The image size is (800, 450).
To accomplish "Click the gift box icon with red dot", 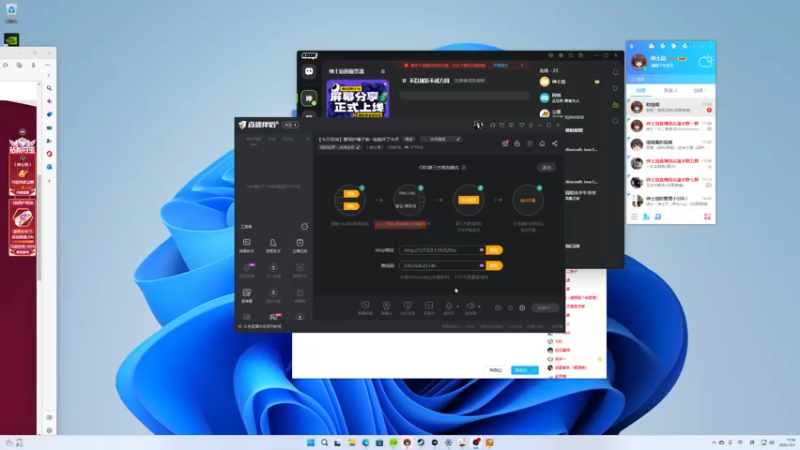I will pos(505,143).
